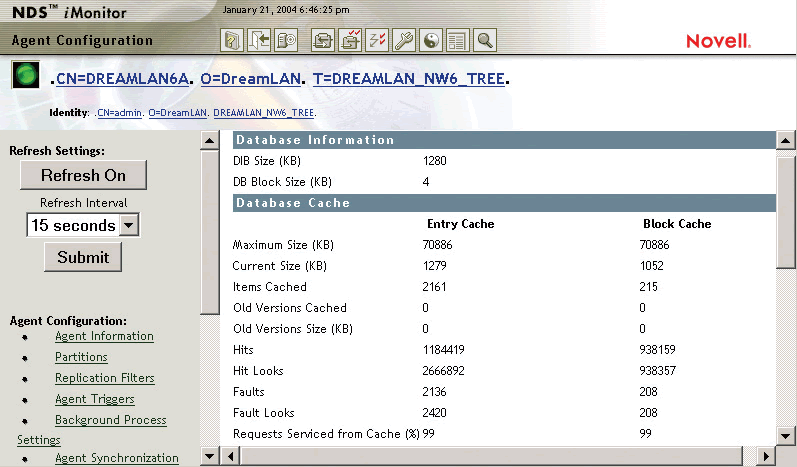797x467 pixels.
Task: Click the Old Versions Cached label
Action: point(290,308)
